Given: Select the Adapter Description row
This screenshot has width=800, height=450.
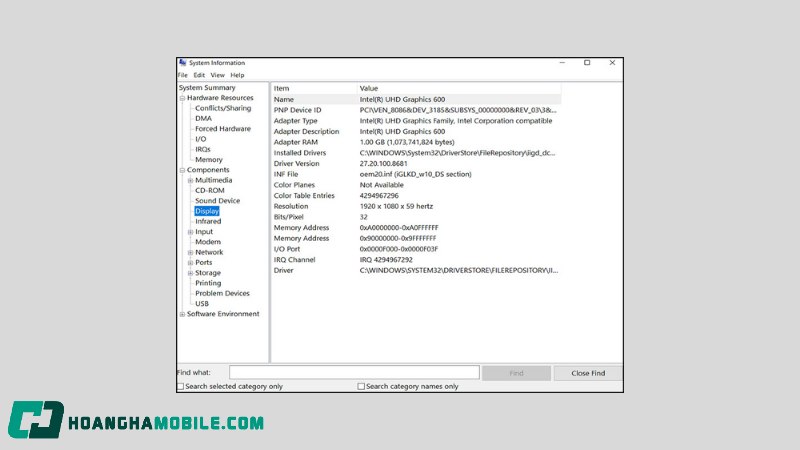Looking at the screenshot, I should pos(416,132).
